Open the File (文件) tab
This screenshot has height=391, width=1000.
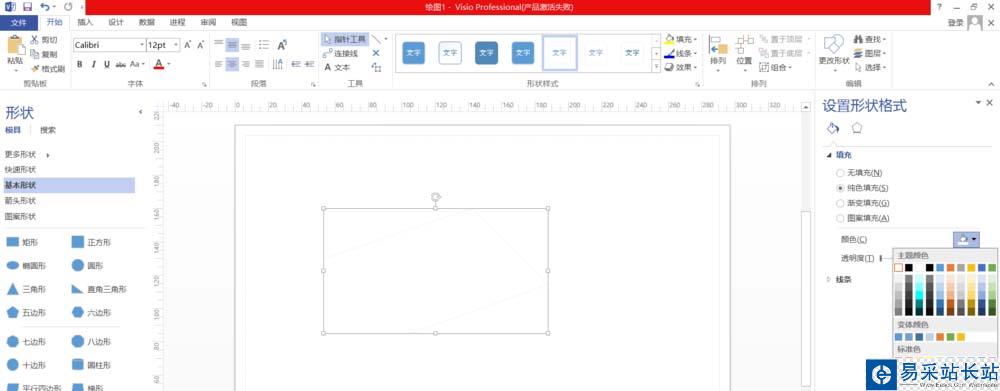coord(19,22)
